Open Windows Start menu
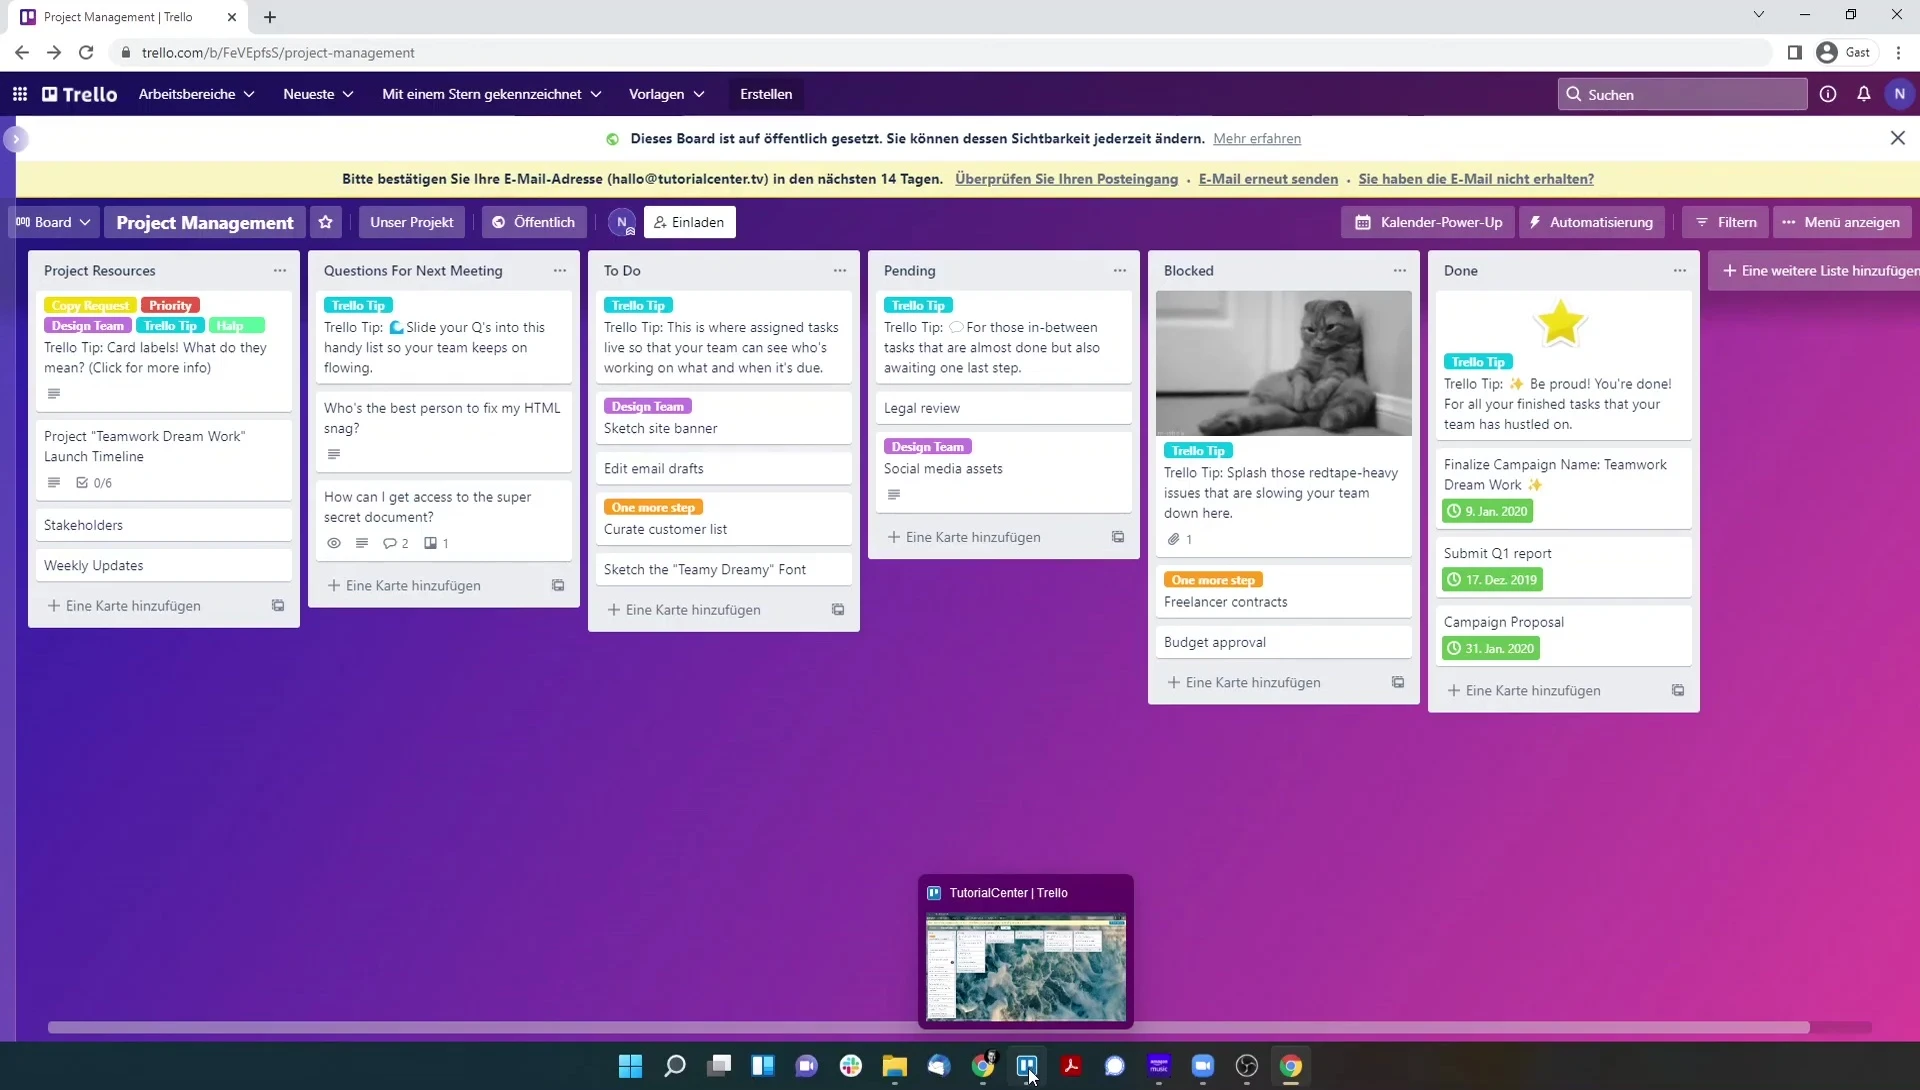Viewport: 1920px width, 1090px height. 630,1066
